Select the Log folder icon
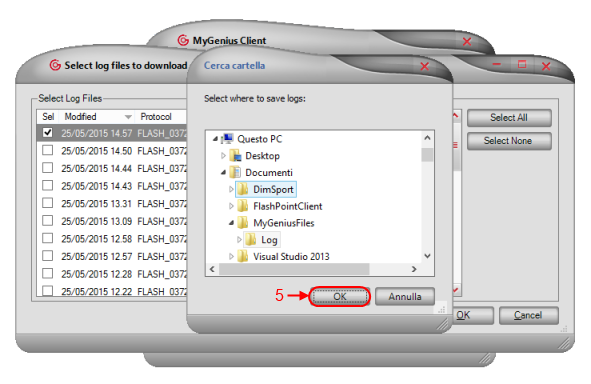 pos(251,239)
